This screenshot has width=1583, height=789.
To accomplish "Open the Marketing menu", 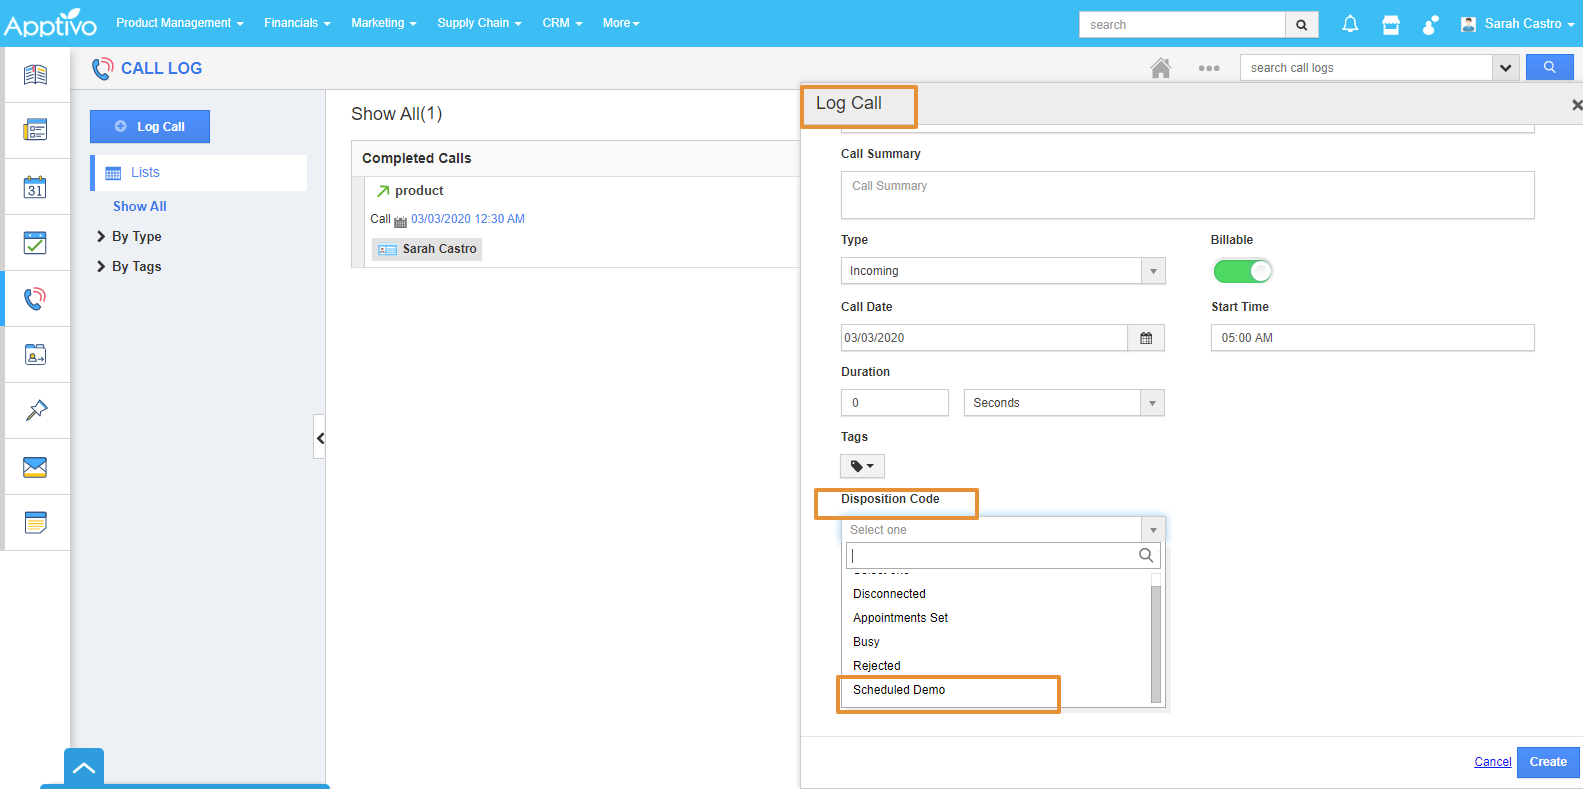I will [x=384, y=23].
